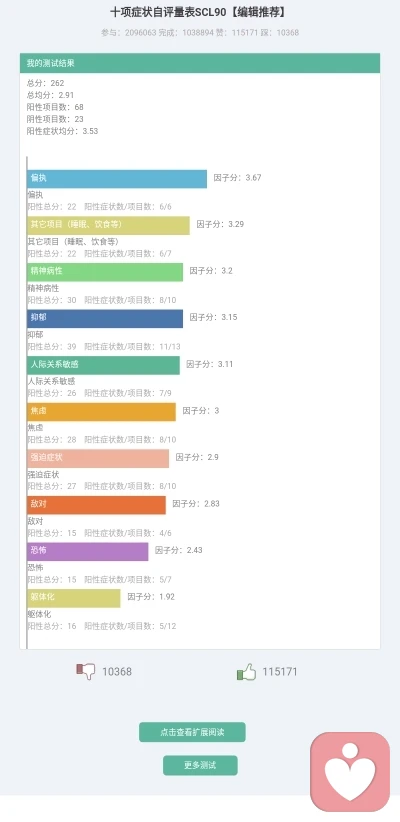Viewport: 400px width, 822px height.
Task: Click the SCL90 page title
Action: [x=200, y=12]
